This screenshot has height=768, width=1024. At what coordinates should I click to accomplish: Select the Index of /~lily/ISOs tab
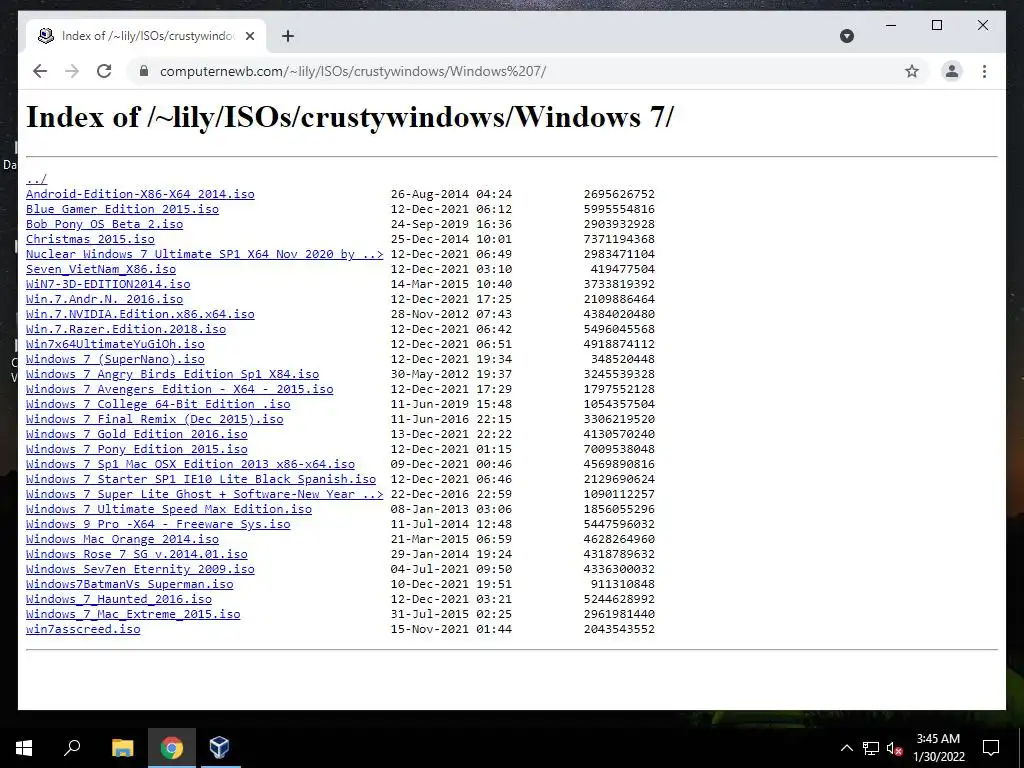146,36
